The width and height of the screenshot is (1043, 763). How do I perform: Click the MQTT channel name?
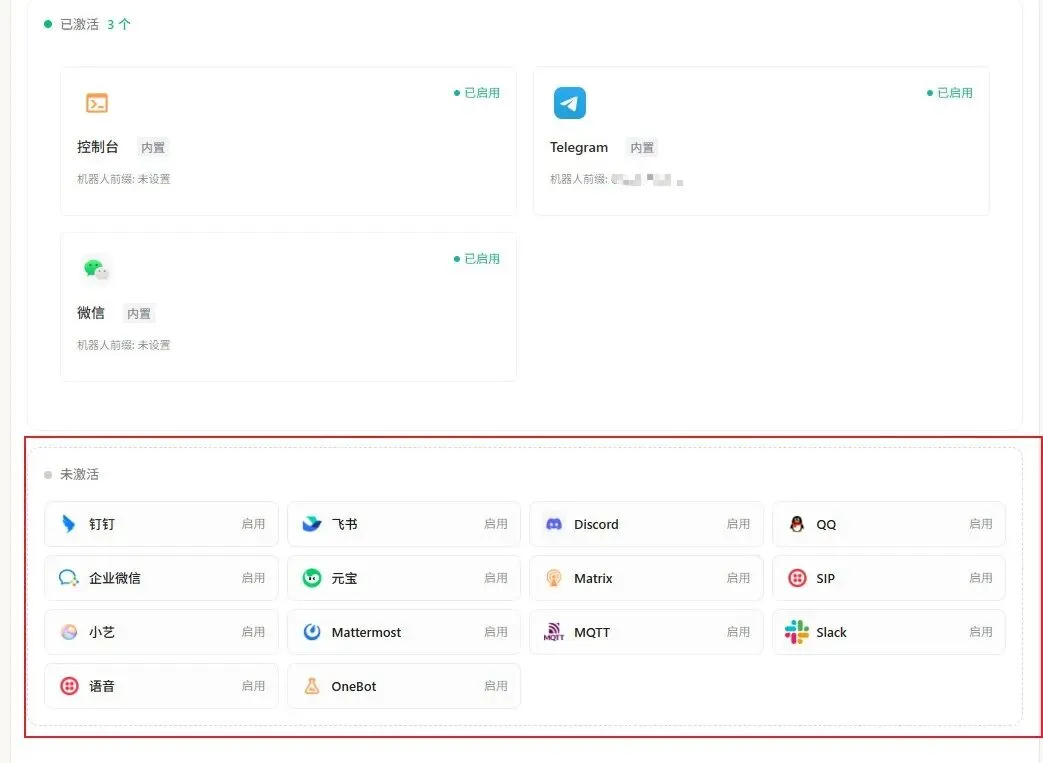tap(592, 632)
